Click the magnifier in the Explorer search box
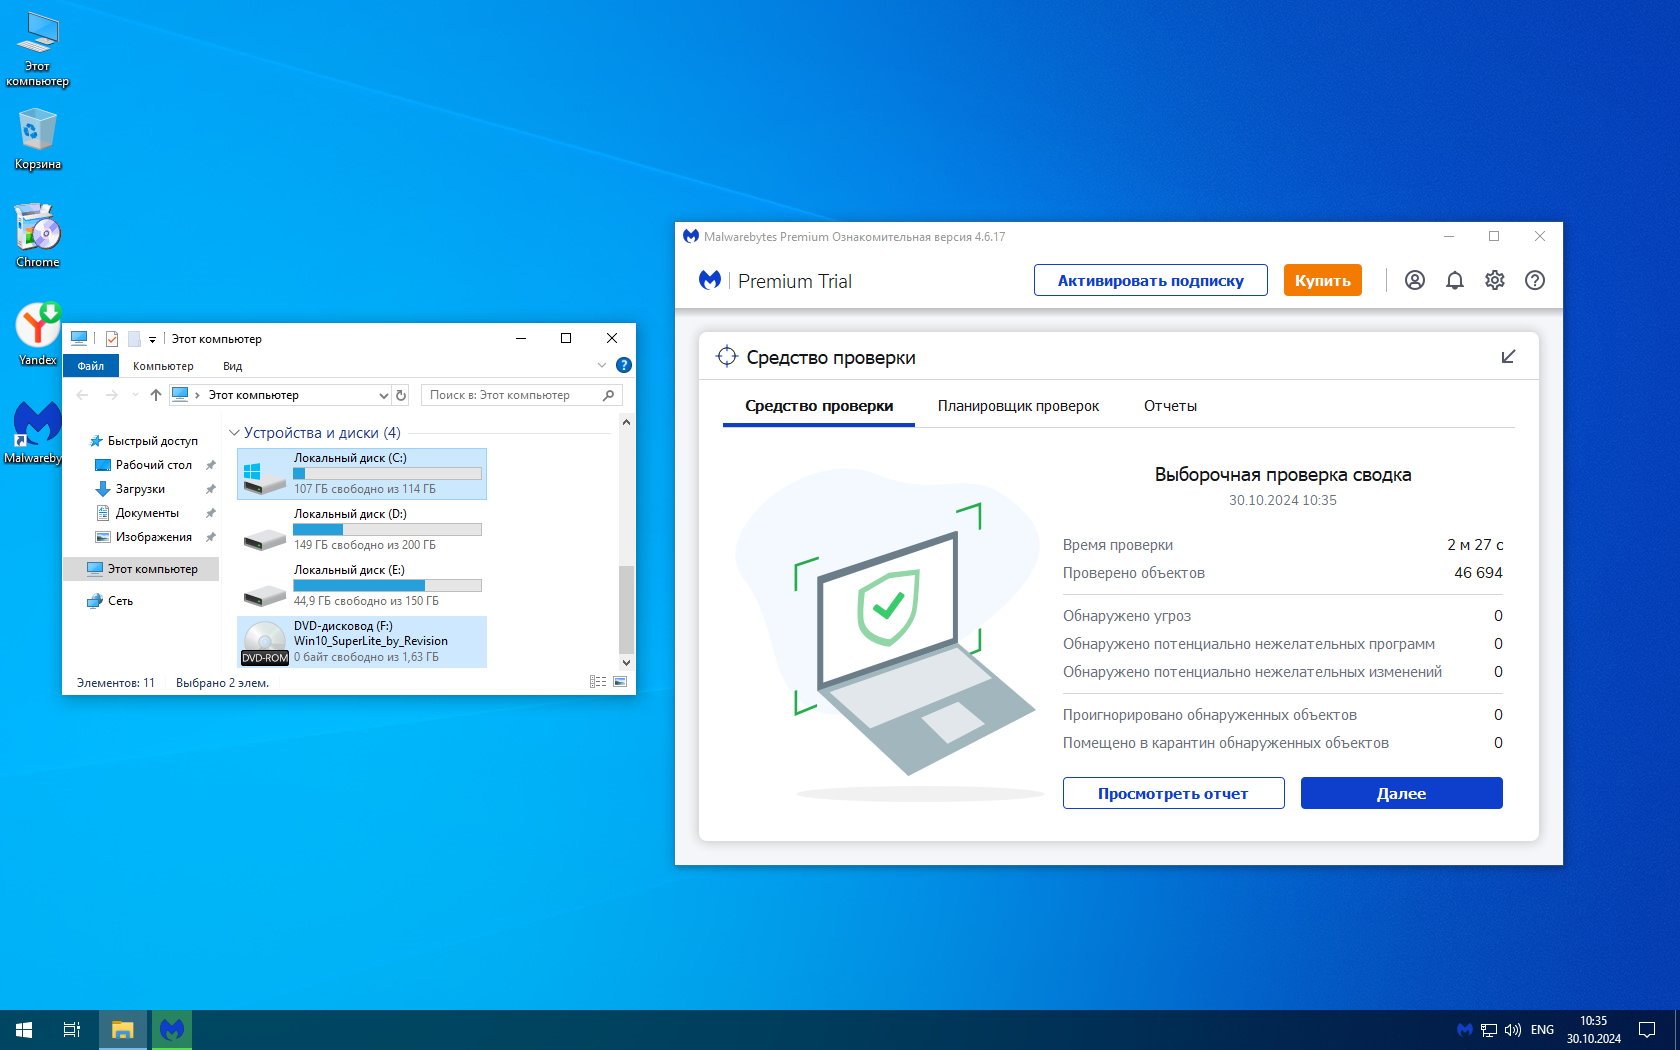Screen dimensions: 1680x1050 [608, 395]
